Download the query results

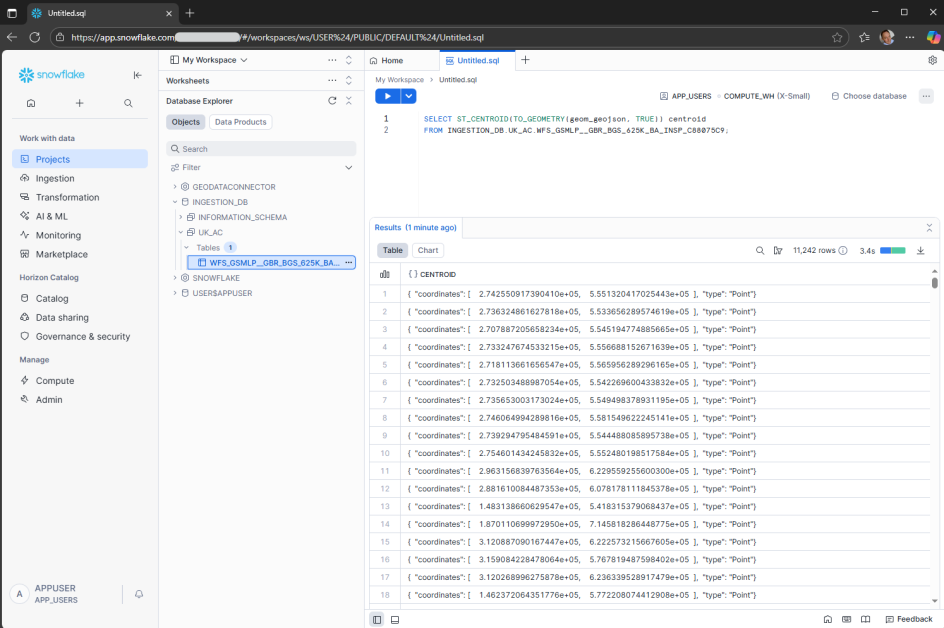click(x=921, y=250)
